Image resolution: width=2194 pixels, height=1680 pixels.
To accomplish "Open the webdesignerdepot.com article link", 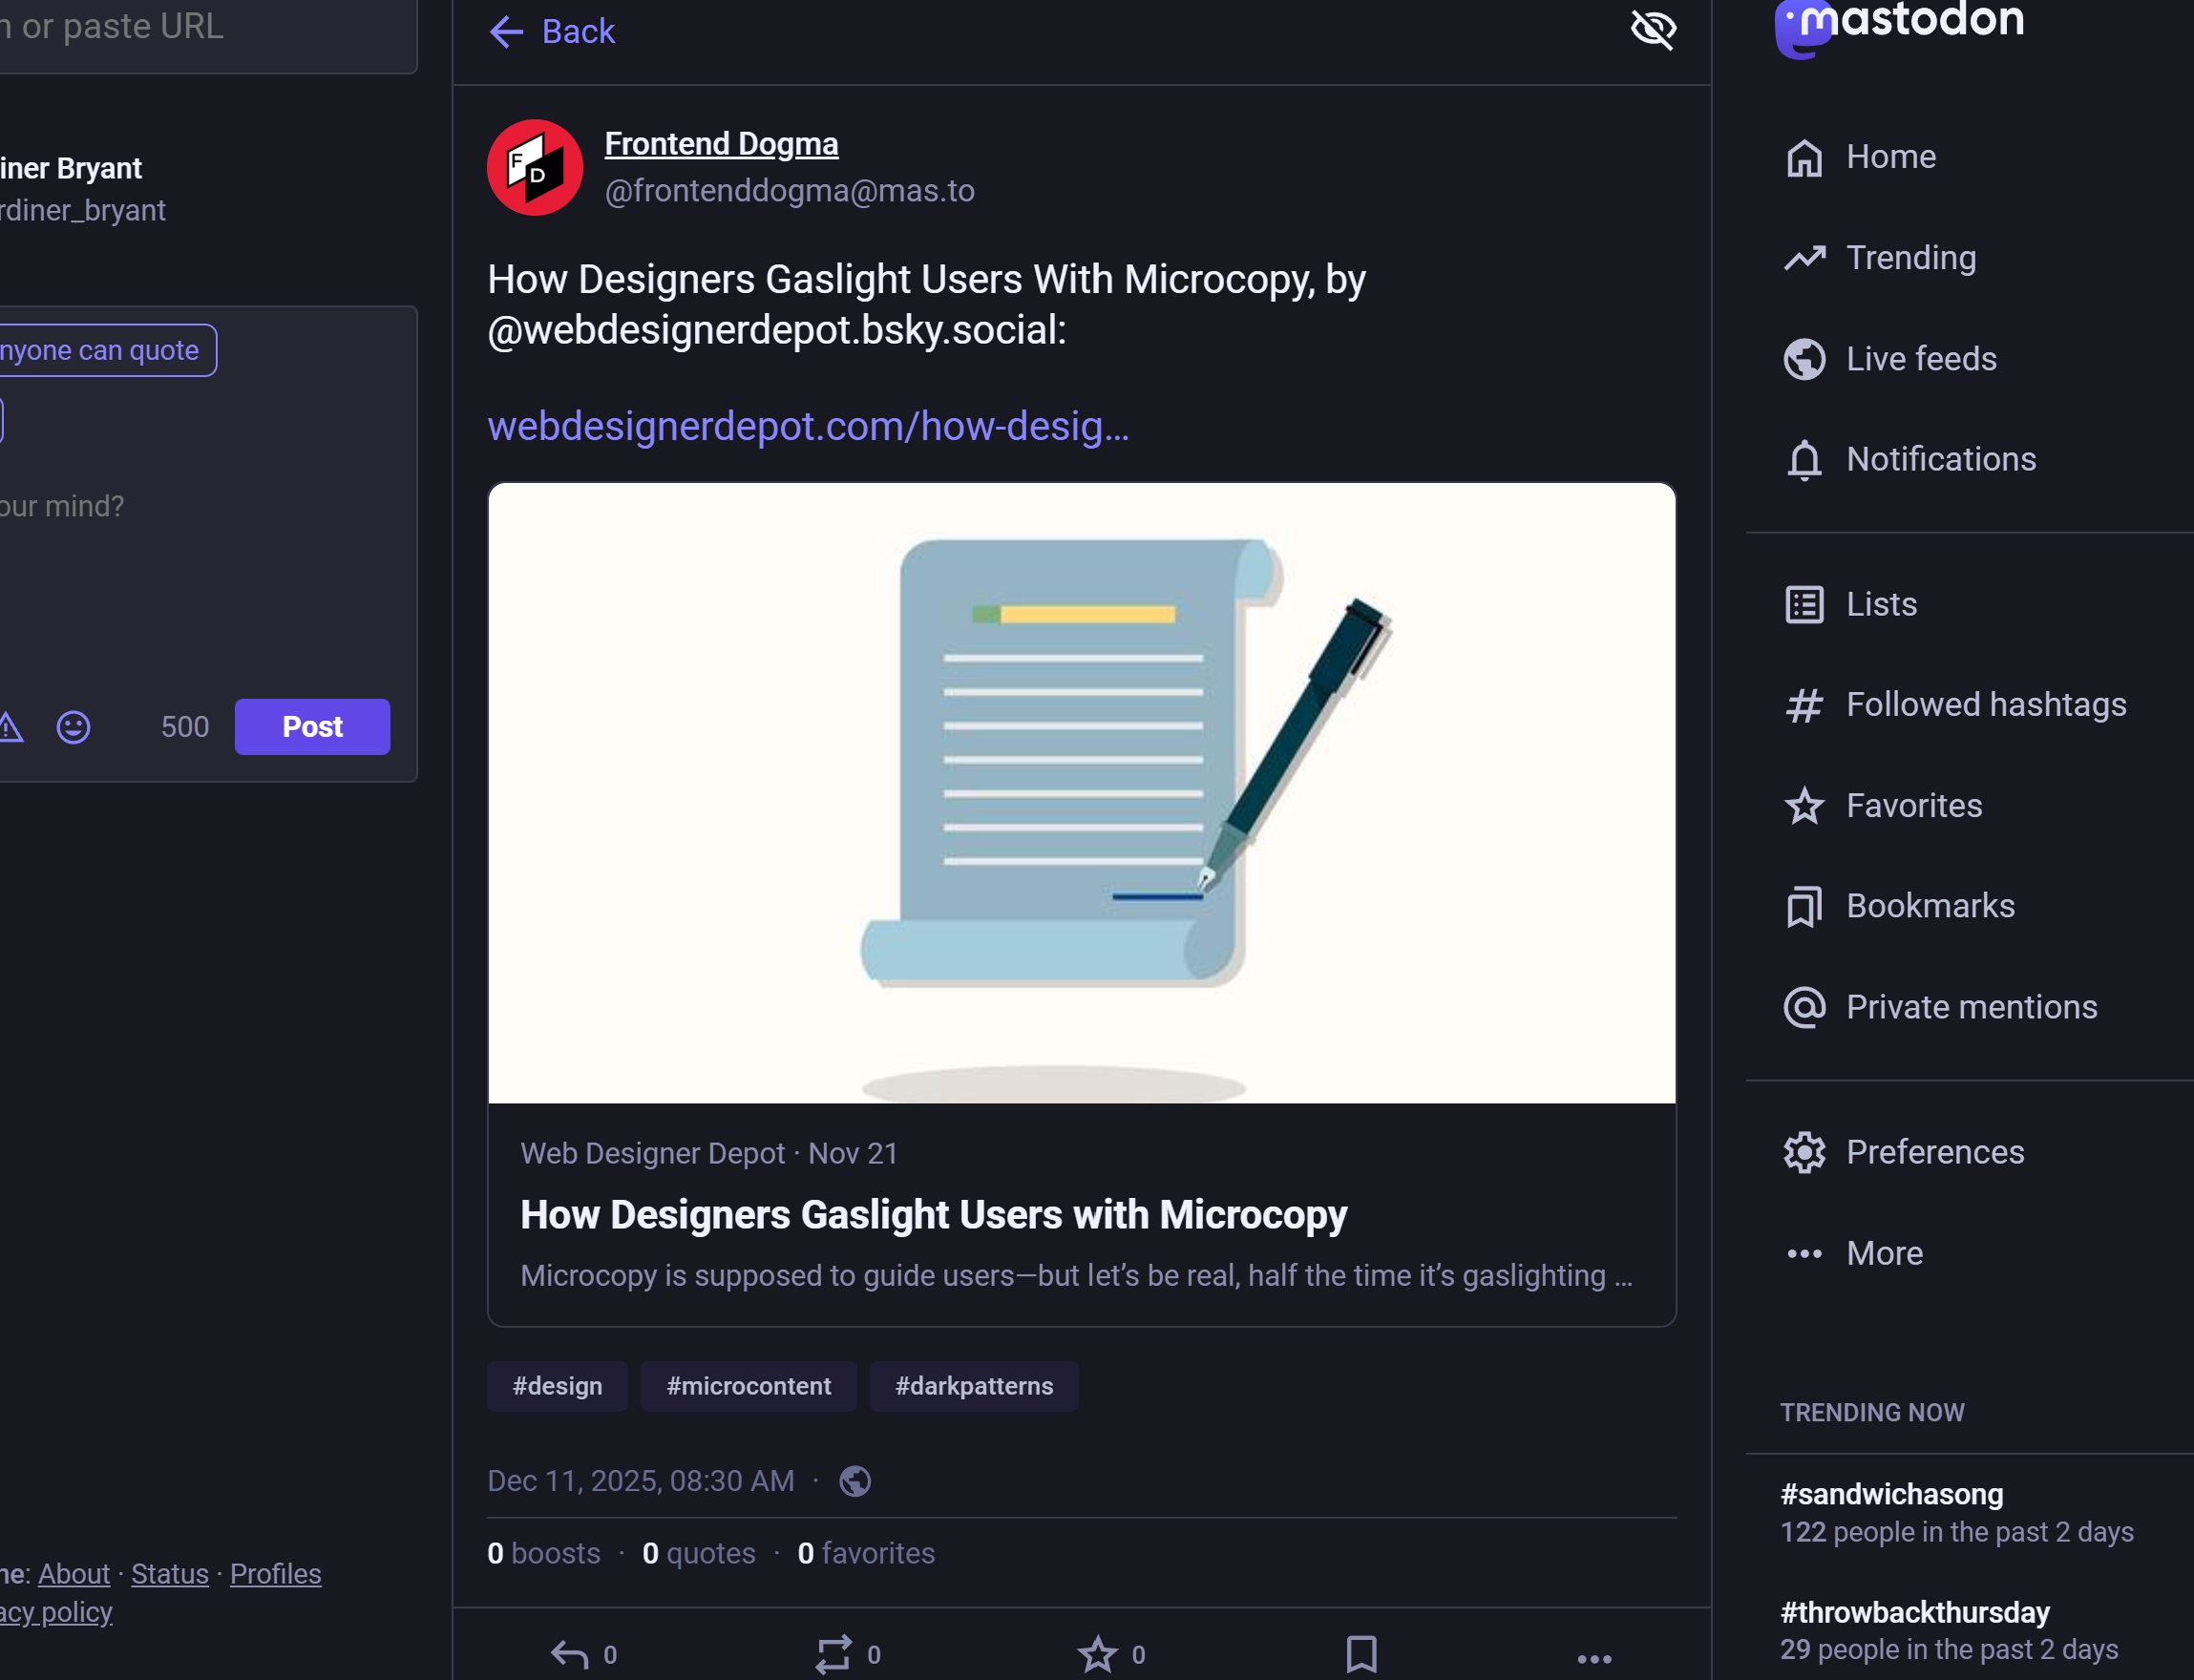I will tap(807, 427).
